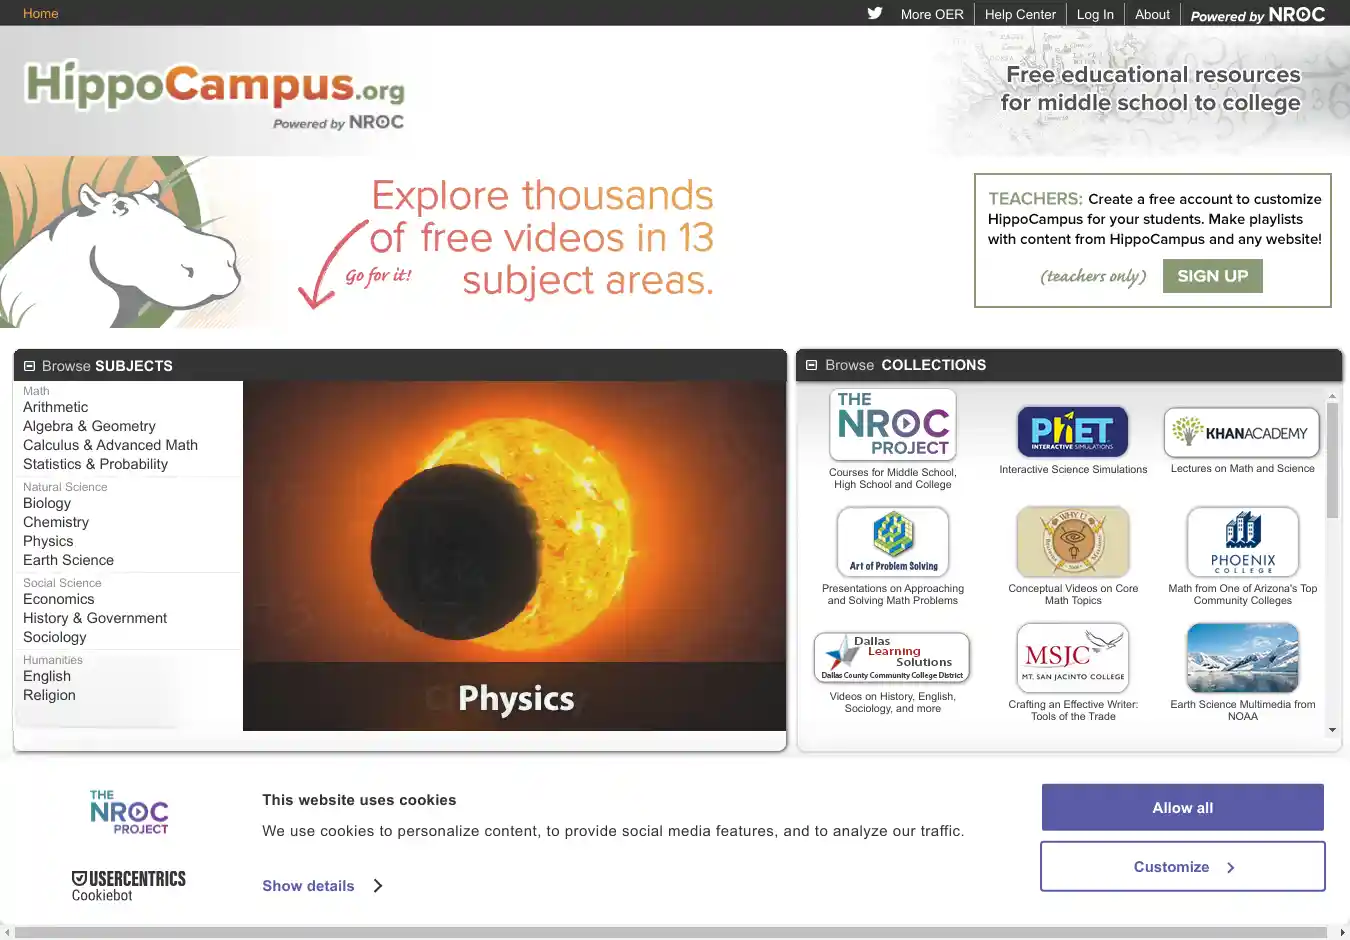This screenshot has height=940, width=1350.
Task: Accept cookies with Allow all
Action: point(1182,808)
